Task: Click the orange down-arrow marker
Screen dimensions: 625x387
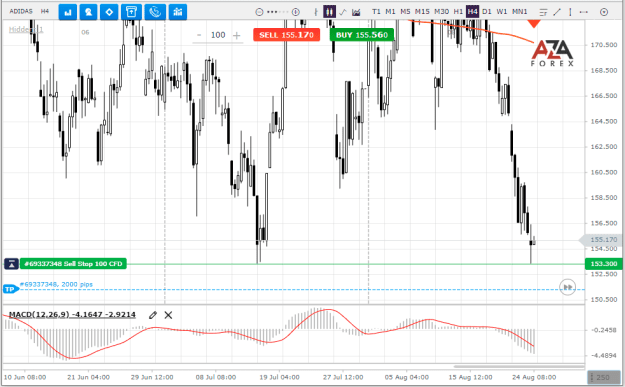Action: pos(534,24)
